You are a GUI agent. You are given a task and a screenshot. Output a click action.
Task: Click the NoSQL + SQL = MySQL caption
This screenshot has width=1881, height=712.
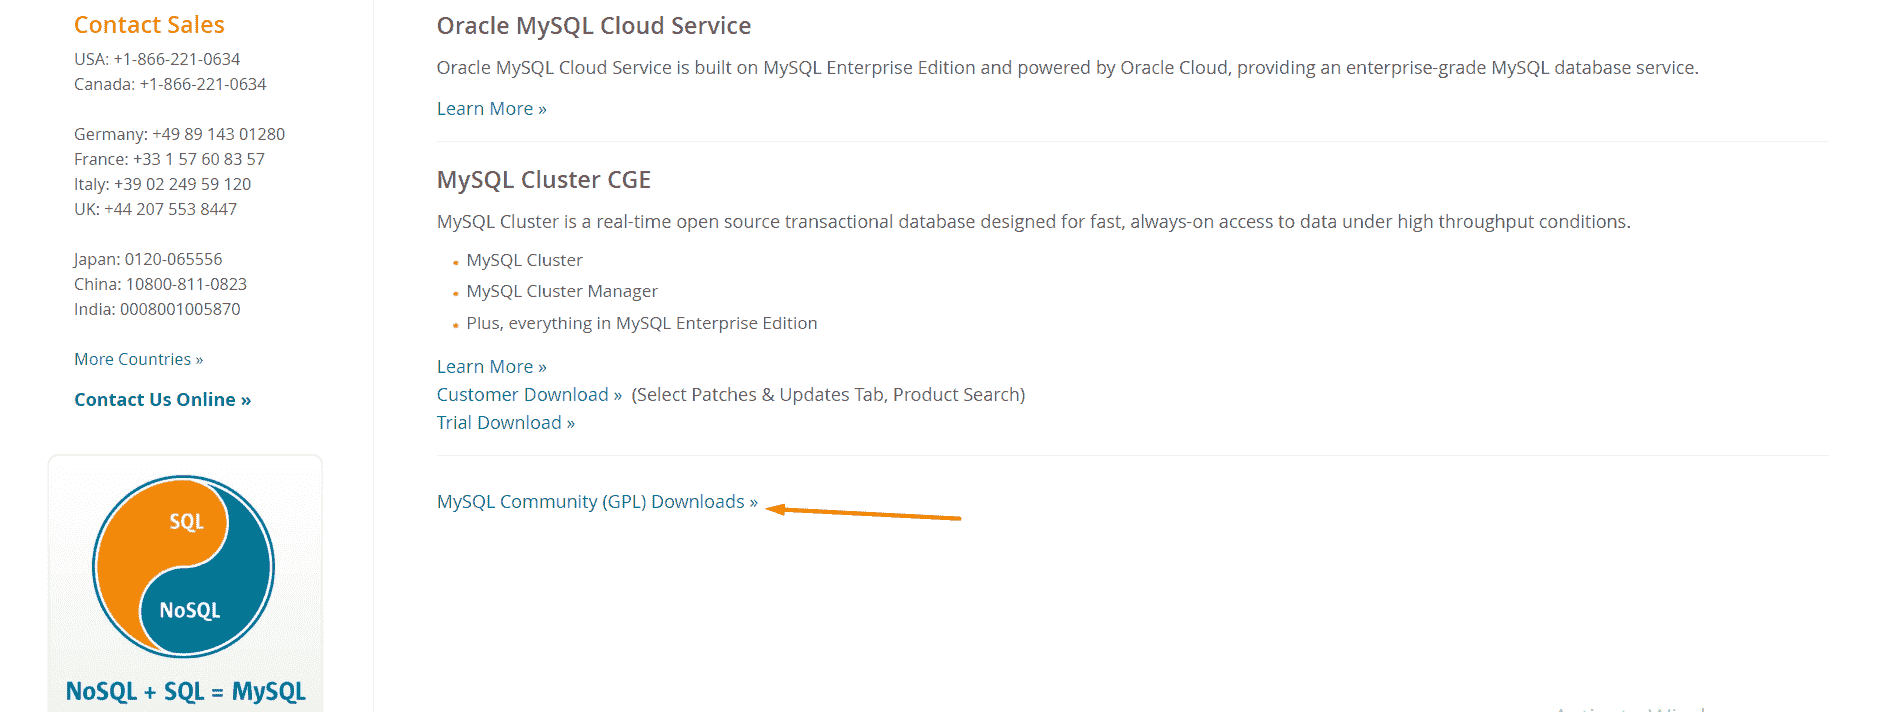[x=185, y=691]
